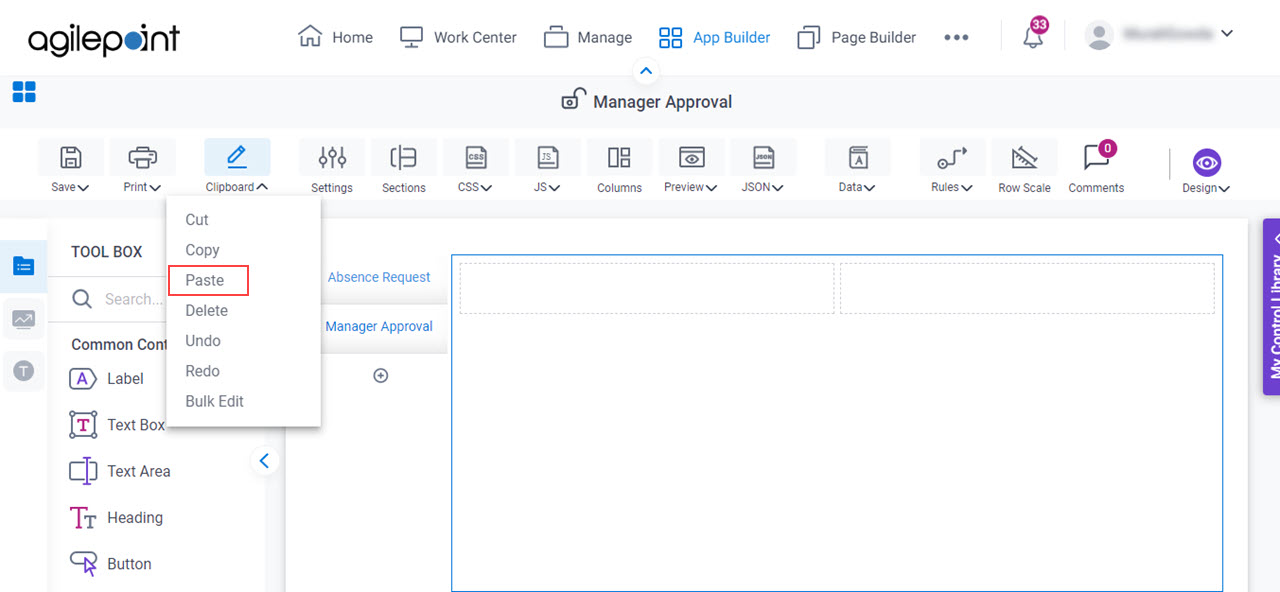The image size is (1280, 592).
Task: Switch to the Absence Request section tab
Action: pyautogui.click(x=379, y=277)
